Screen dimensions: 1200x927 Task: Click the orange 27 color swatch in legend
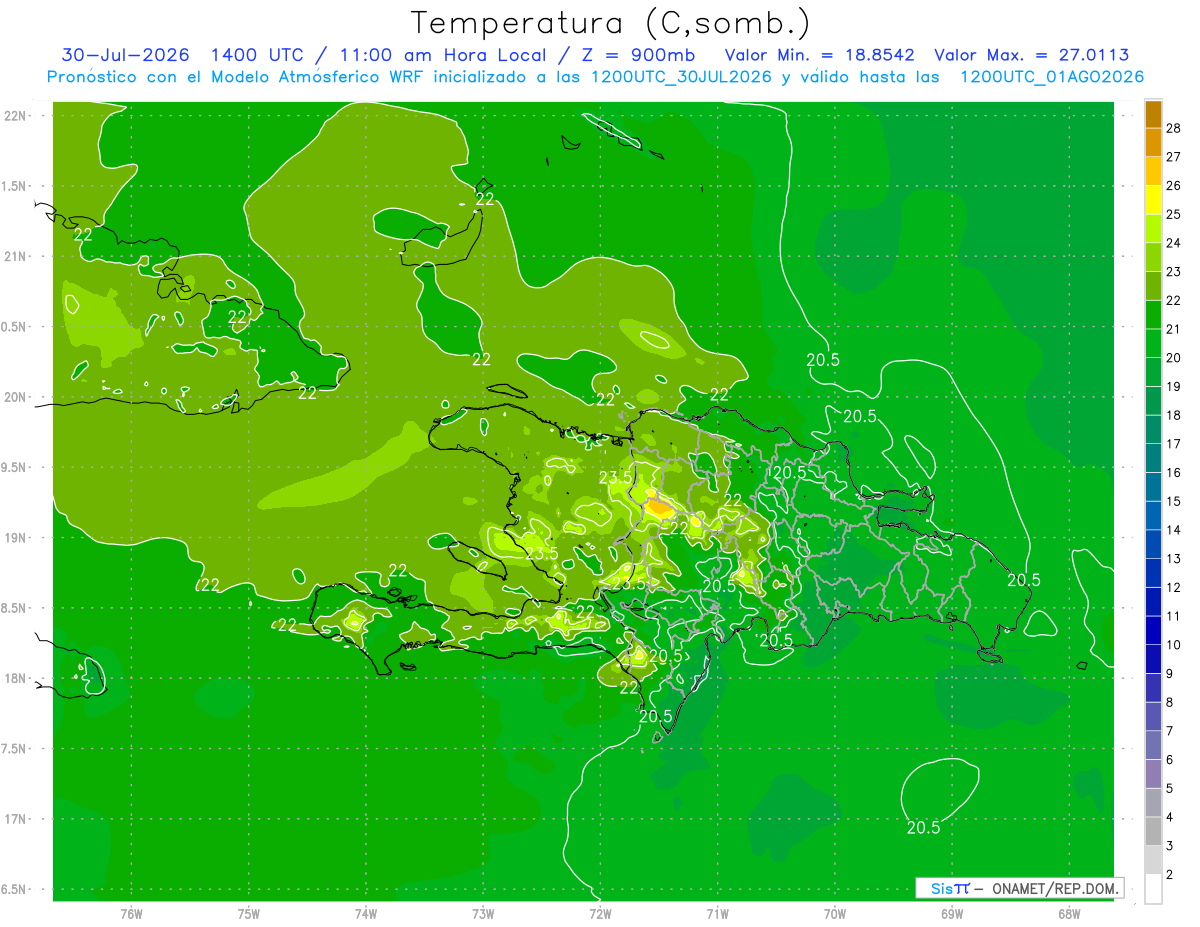coord(1153,143)
